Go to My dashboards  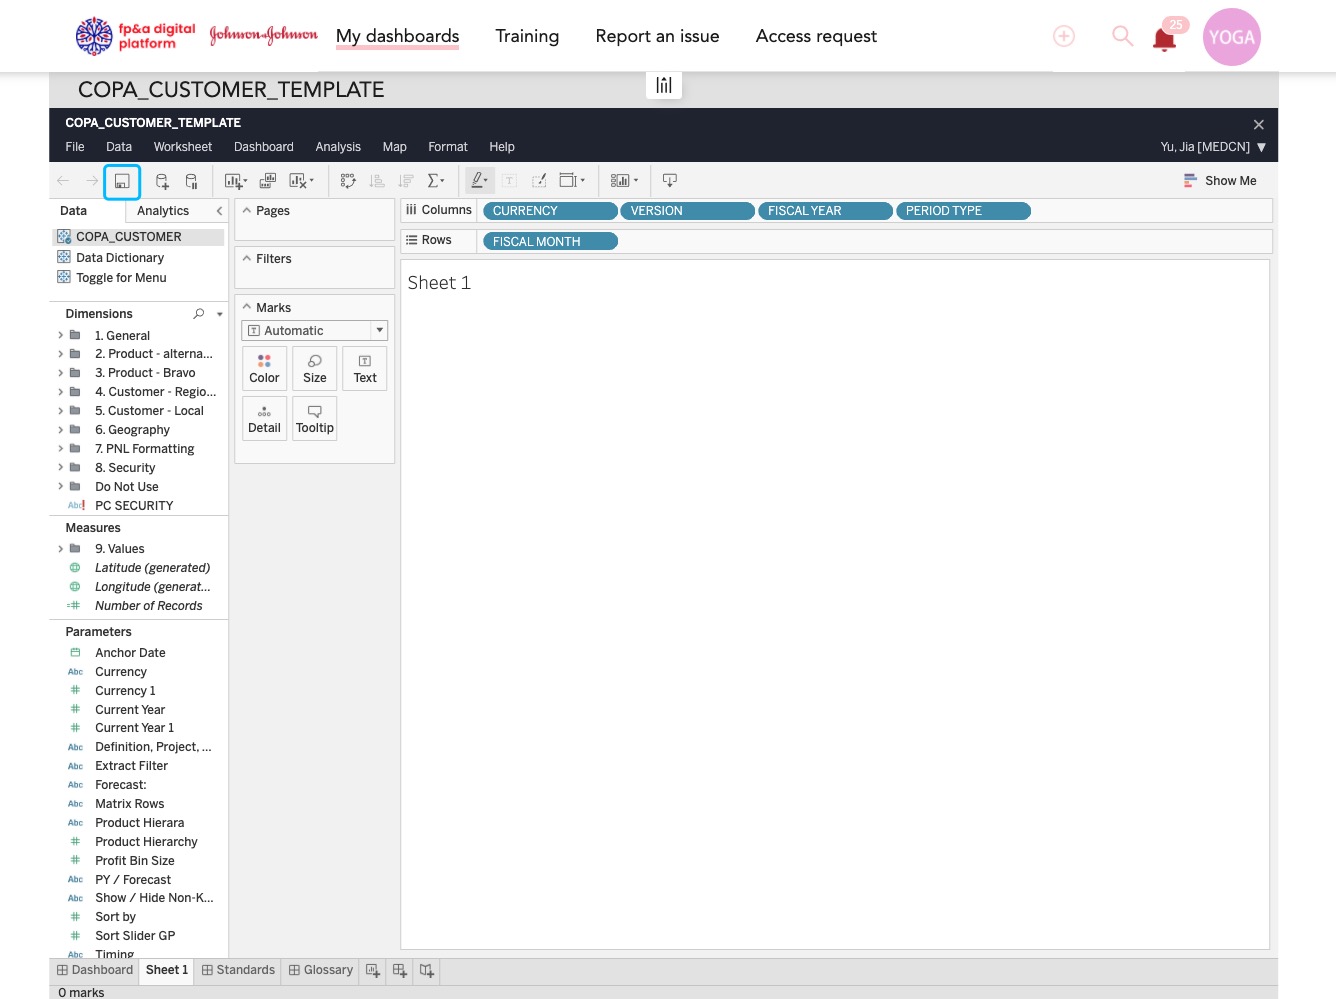click(x=398, y=36)
